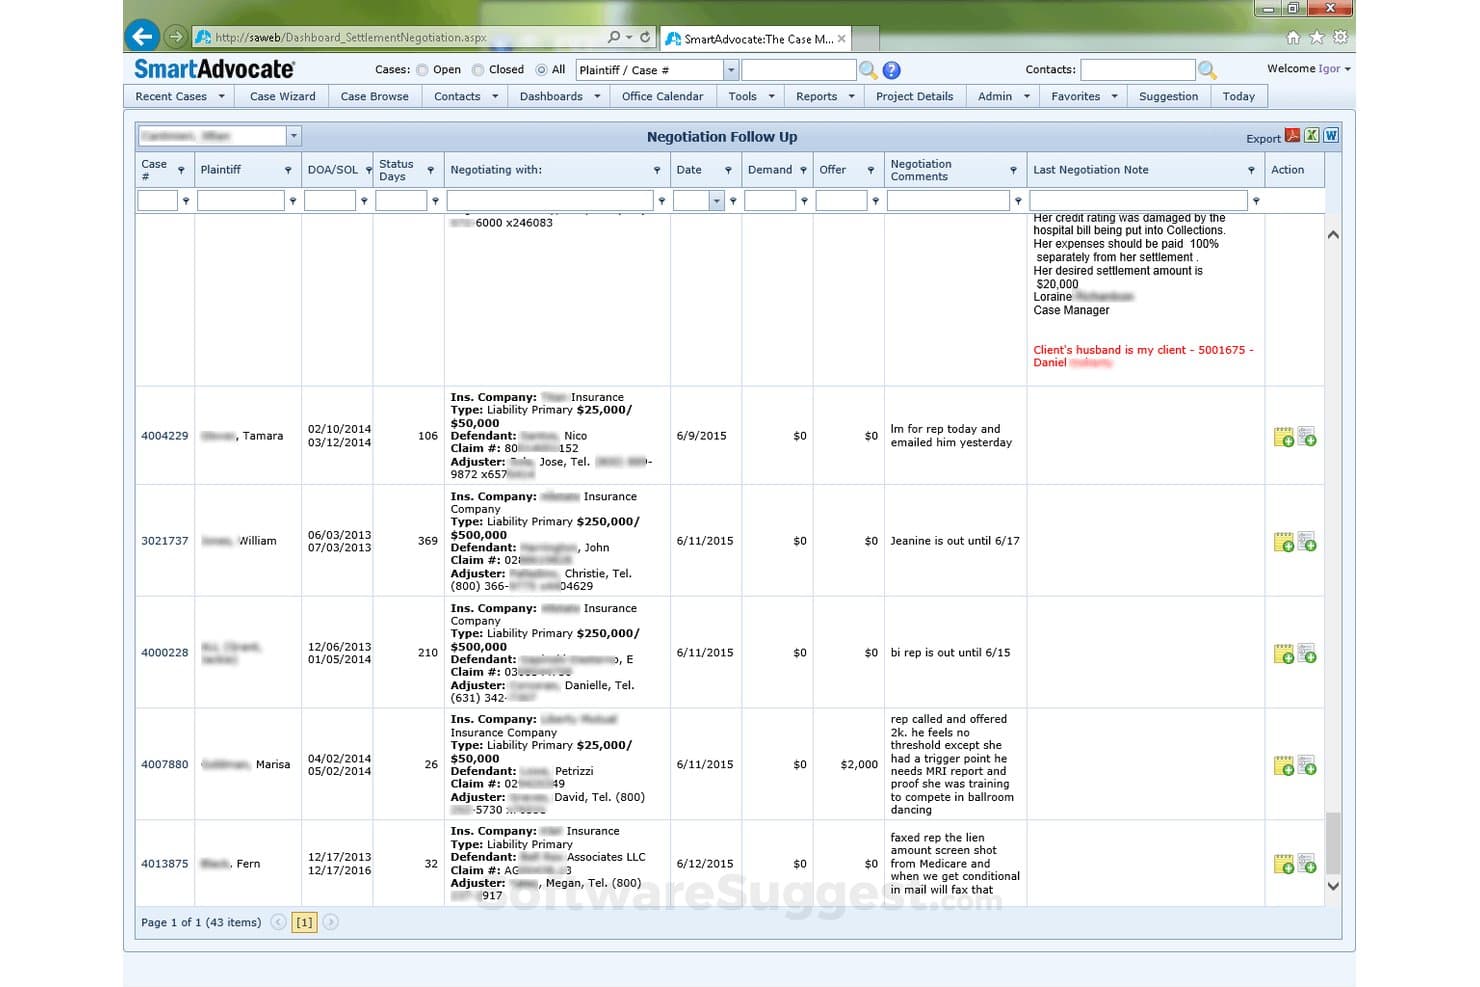Open the blue help question icon
The image size is (1480, 987).
(x=892, y=70)
